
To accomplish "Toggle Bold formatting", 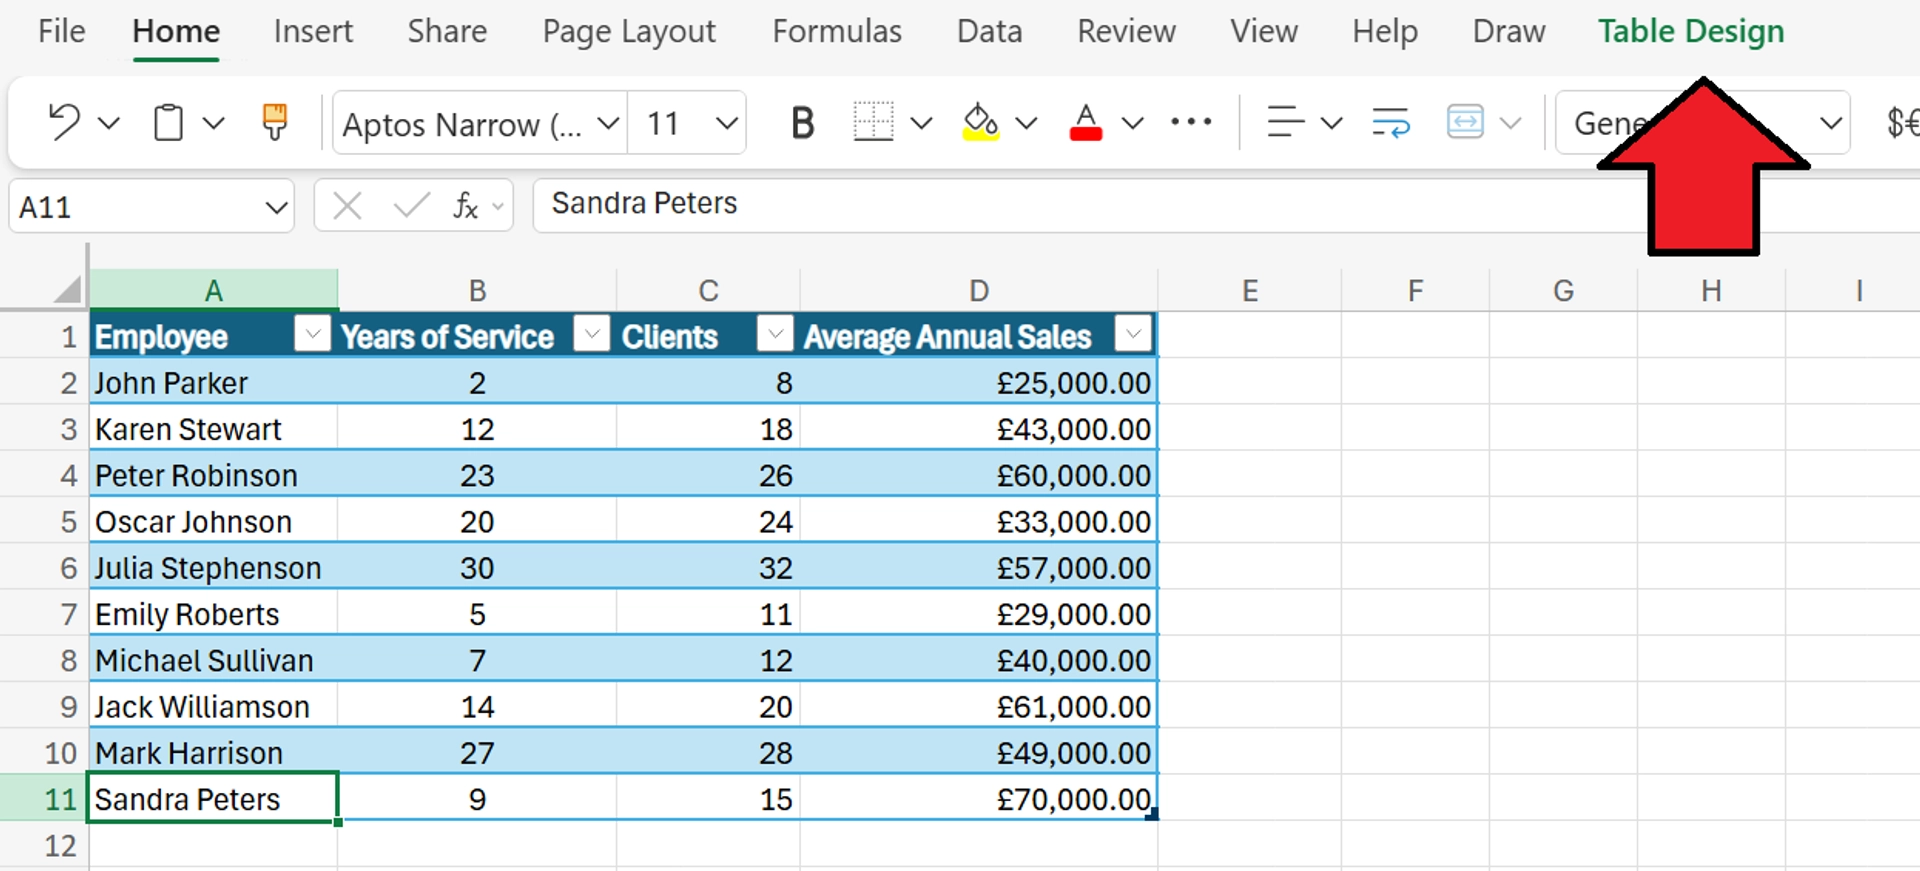I will (802, 123).
